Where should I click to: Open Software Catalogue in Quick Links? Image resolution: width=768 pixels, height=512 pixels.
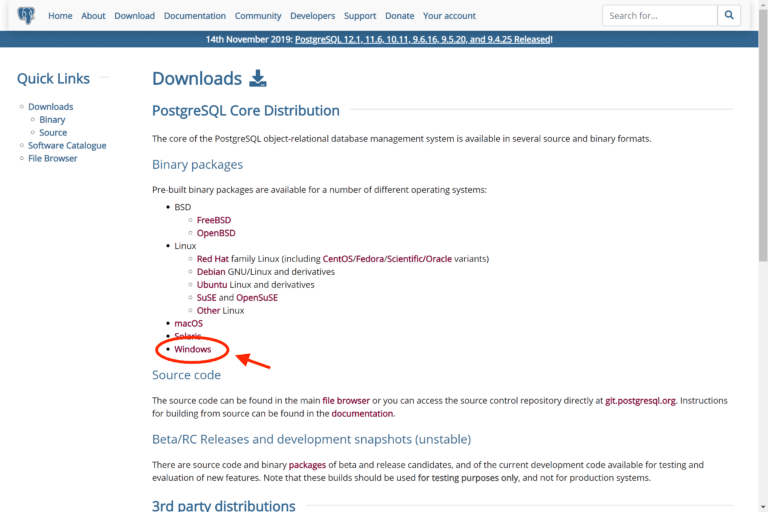(x=67, y=146)
